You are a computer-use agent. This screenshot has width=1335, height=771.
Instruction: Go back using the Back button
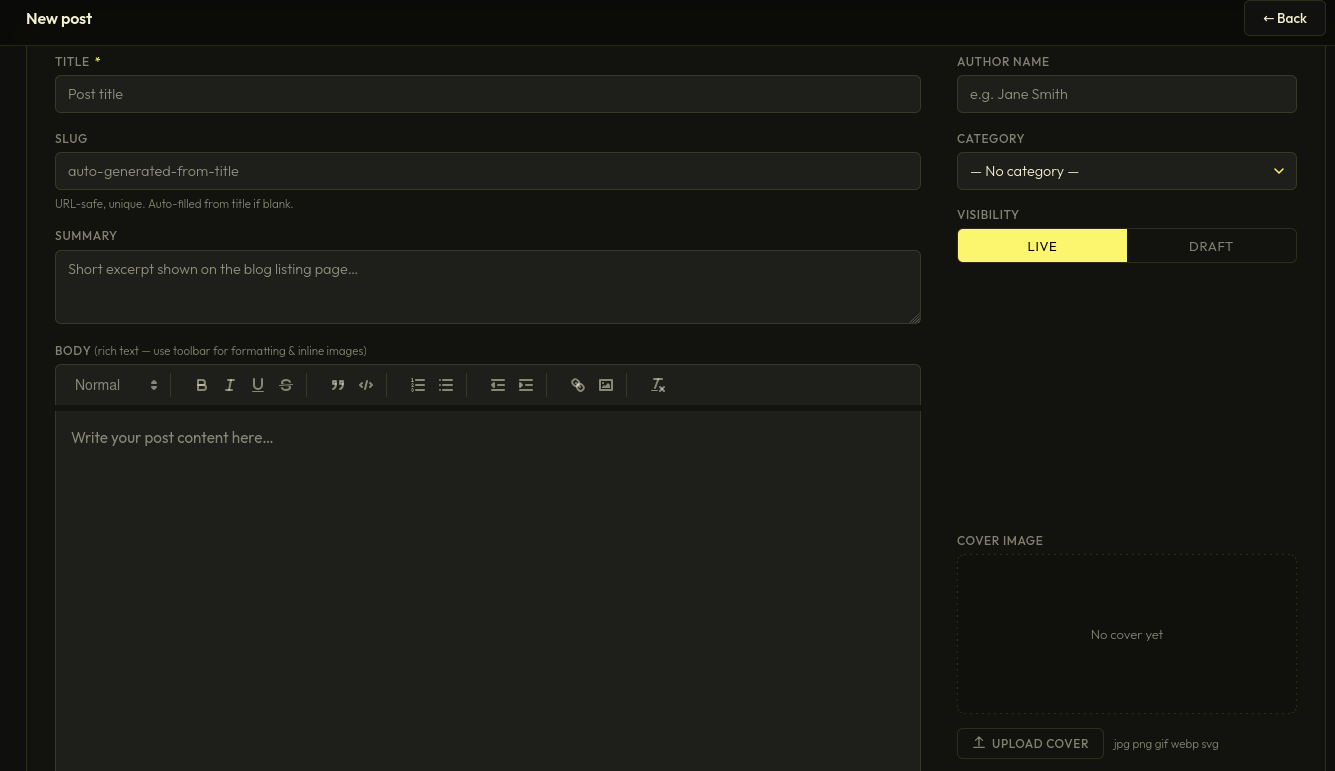1284,18
